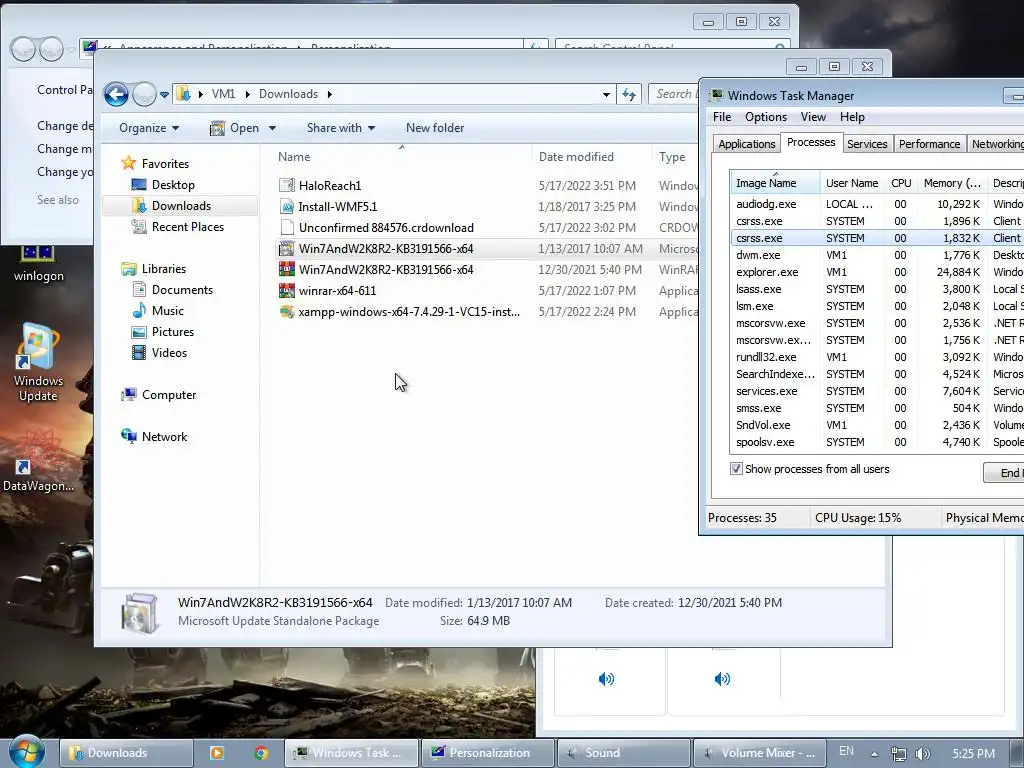Viewport: 1024px width, 768px height.
Task: Select the WinRAR archive Win7AndW2K8R2-KB3191566-x64 icon
Action: 286,269
